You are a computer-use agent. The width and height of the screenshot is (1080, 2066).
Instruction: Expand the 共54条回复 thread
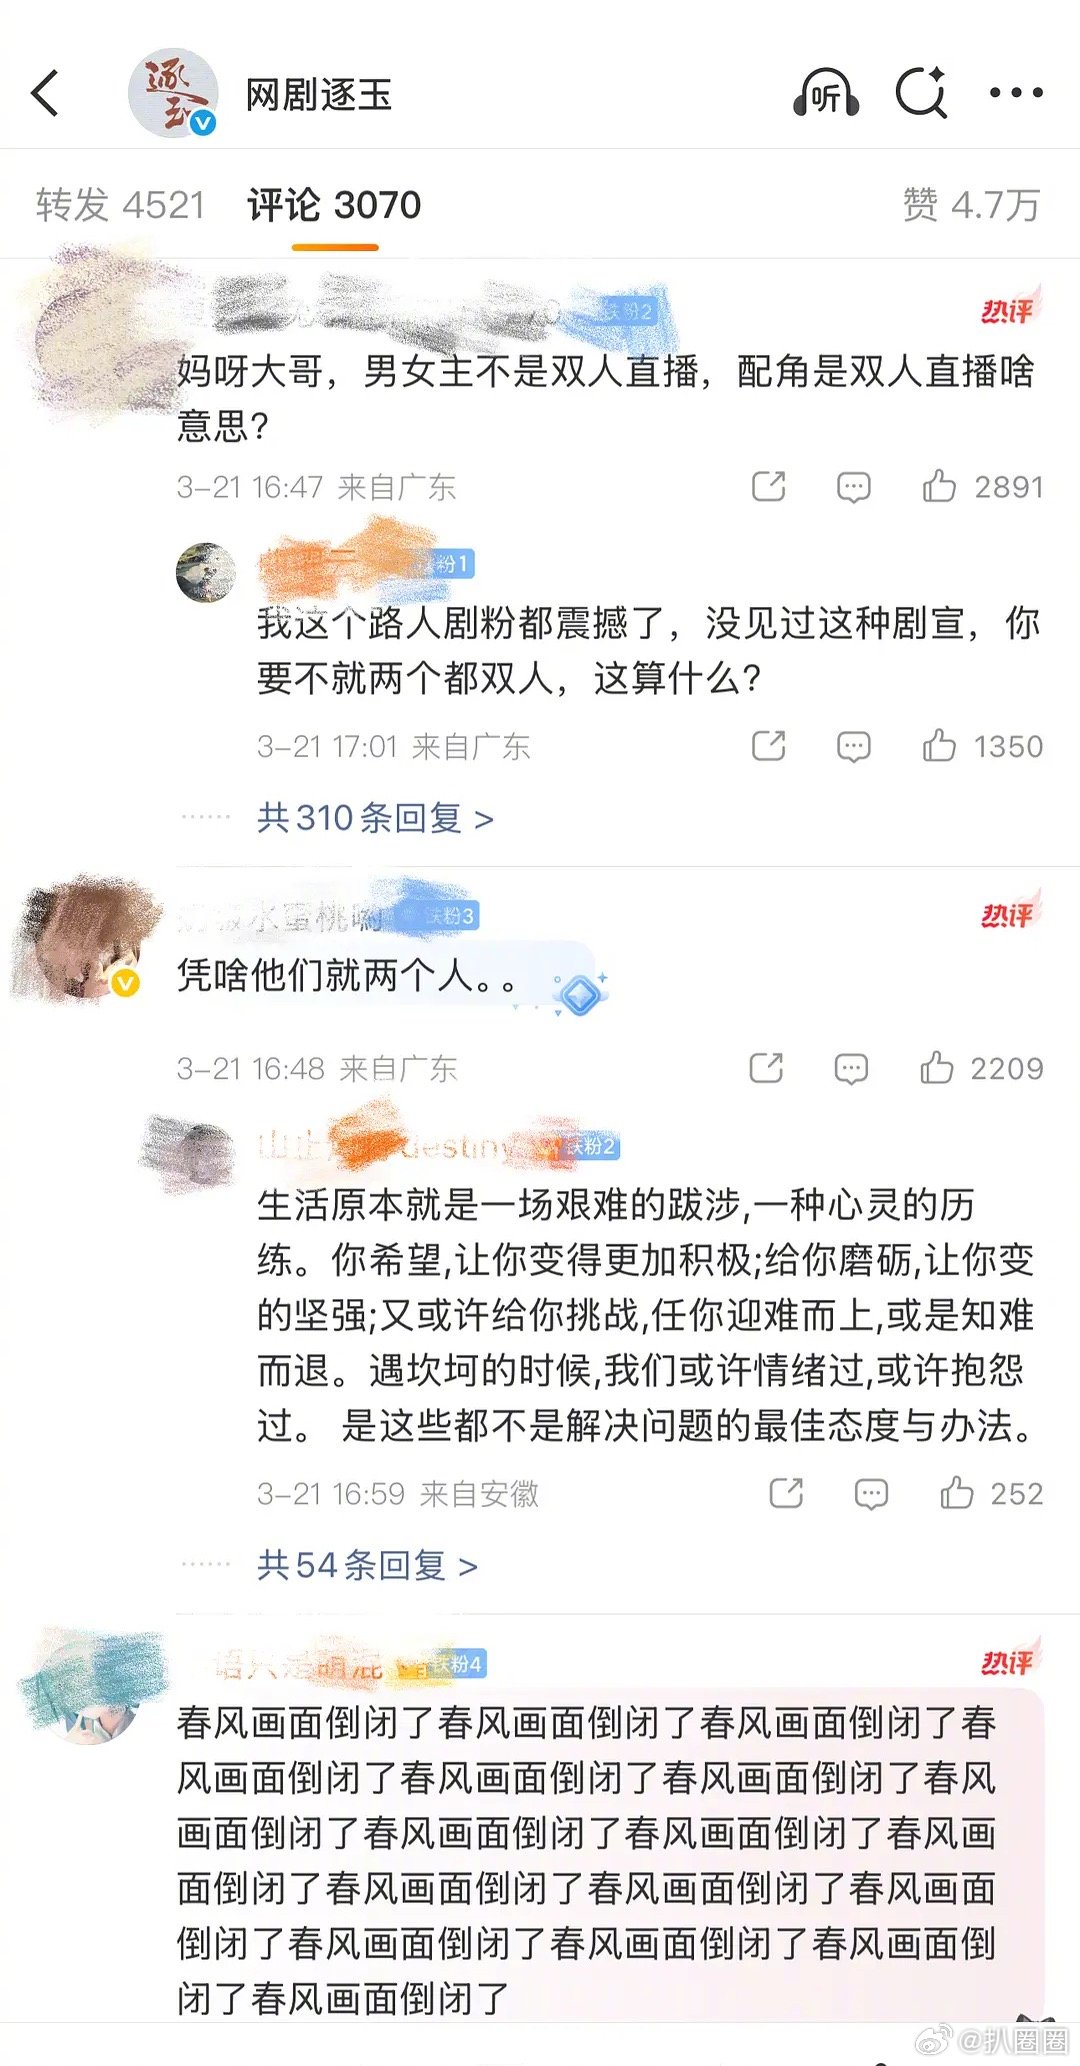click(x=367, y=1565)
